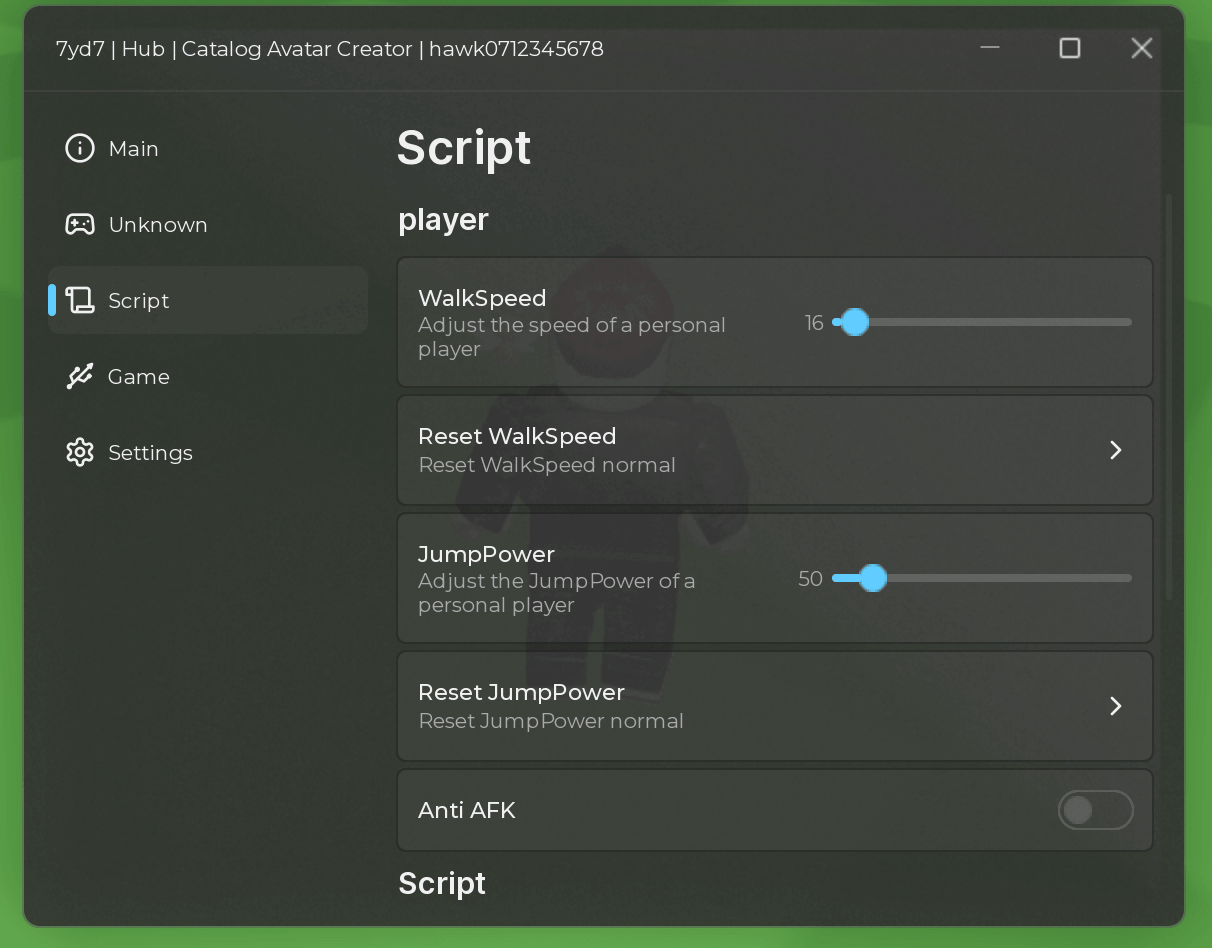
Task: Click the WalkSpeed value 16
Action: [814, 323]
